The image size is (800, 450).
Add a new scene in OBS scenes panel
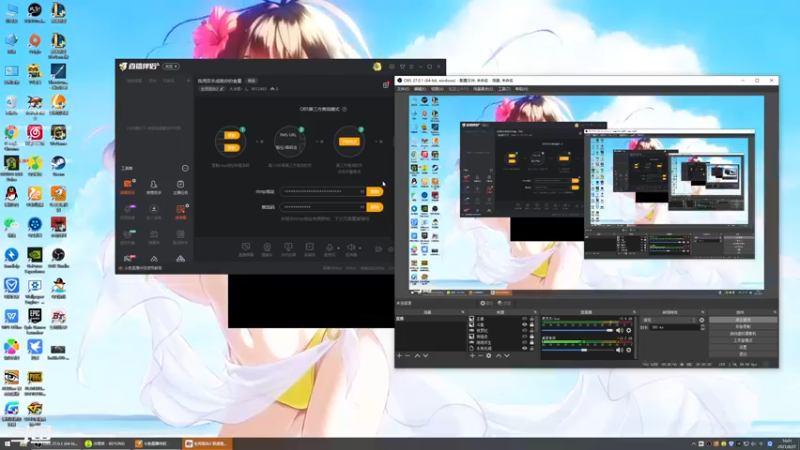tap(399, 356)
